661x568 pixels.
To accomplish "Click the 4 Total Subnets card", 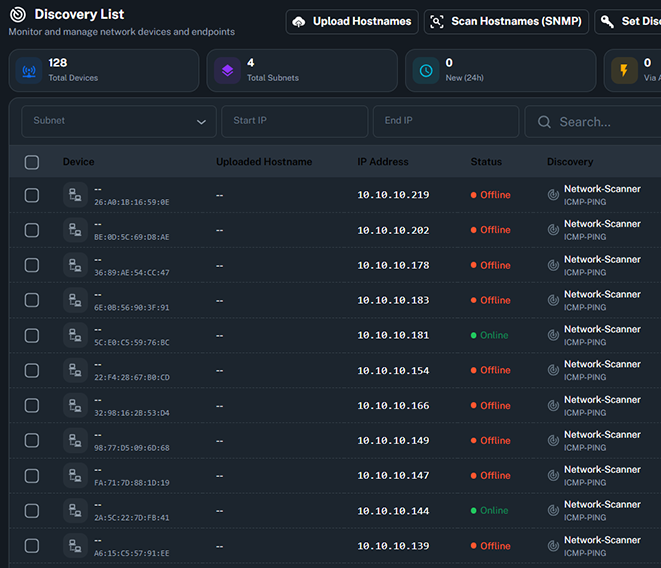I will tap(302, 70).
